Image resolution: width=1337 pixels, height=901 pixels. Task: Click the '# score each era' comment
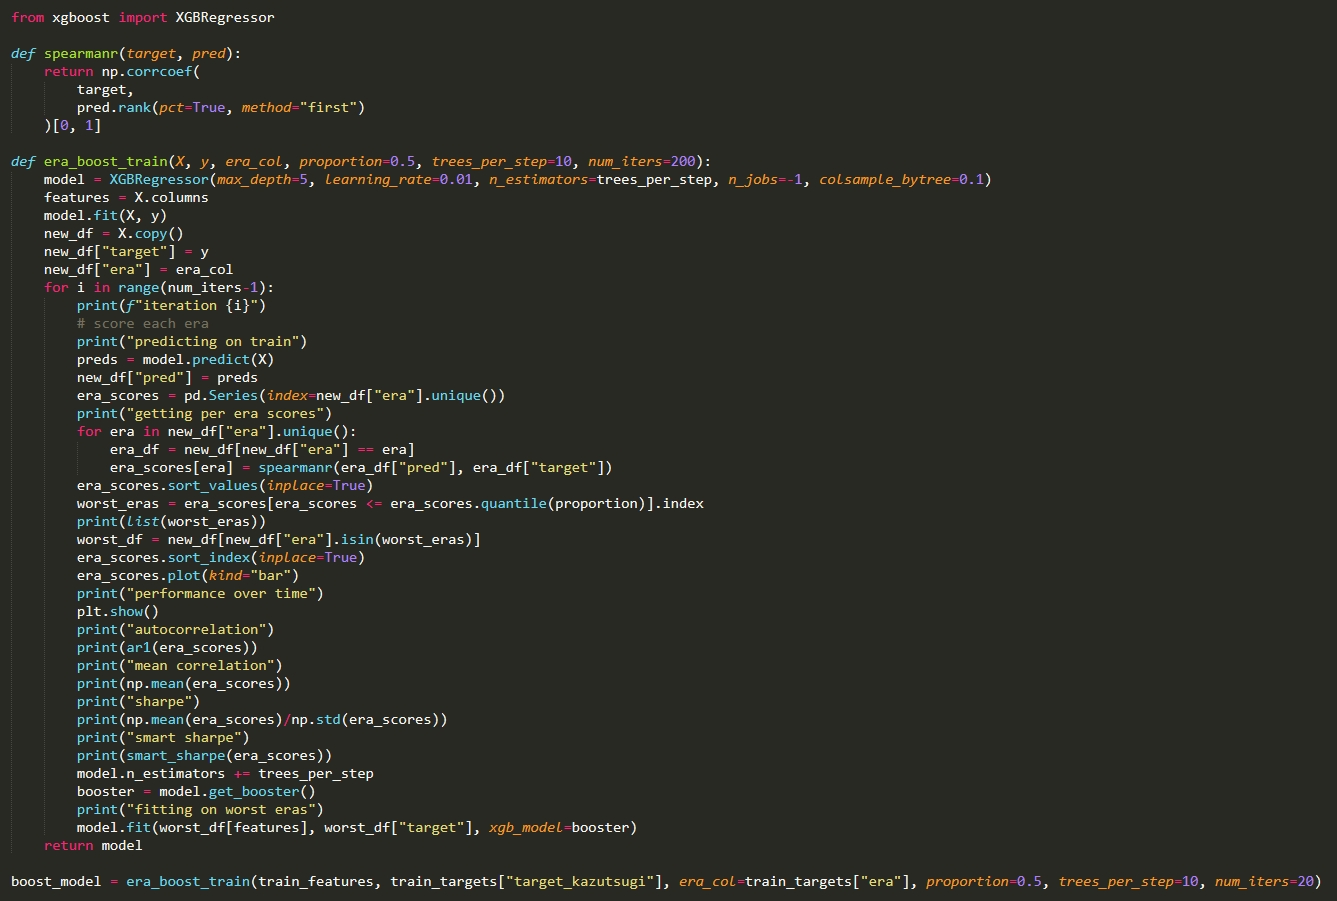142,323
